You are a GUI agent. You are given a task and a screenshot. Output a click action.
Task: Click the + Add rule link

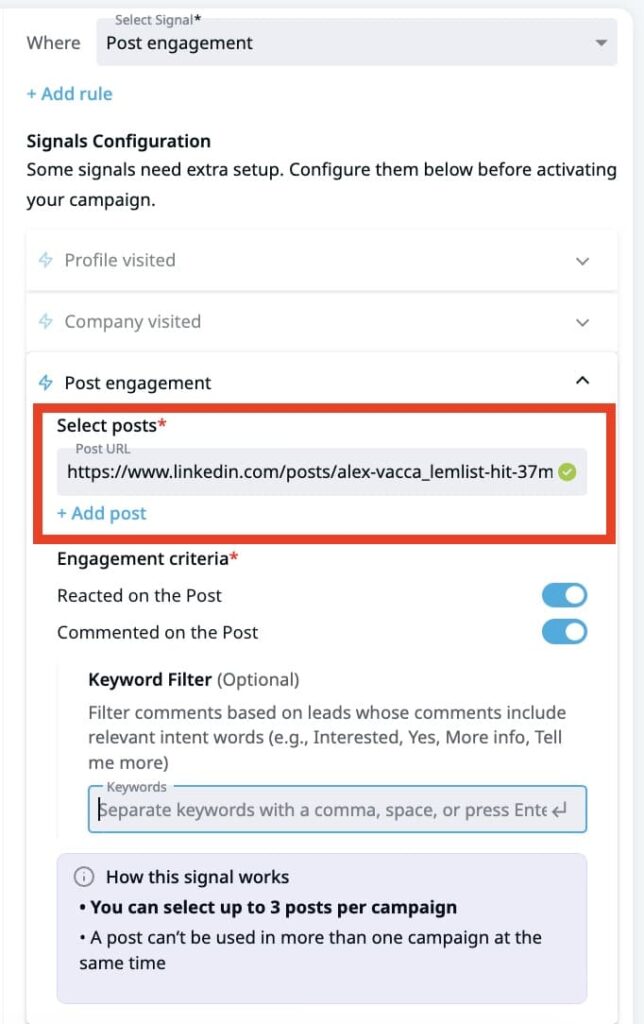[x=69, y=93]
